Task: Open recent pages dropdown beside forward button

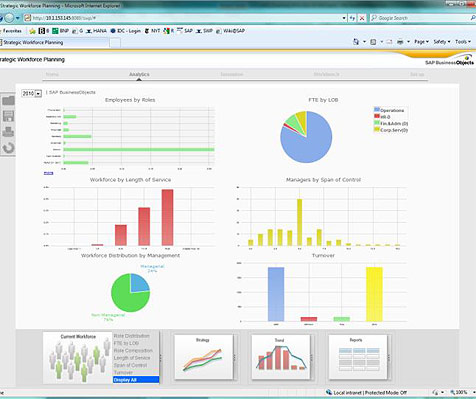Action: (x=18, y=18)
